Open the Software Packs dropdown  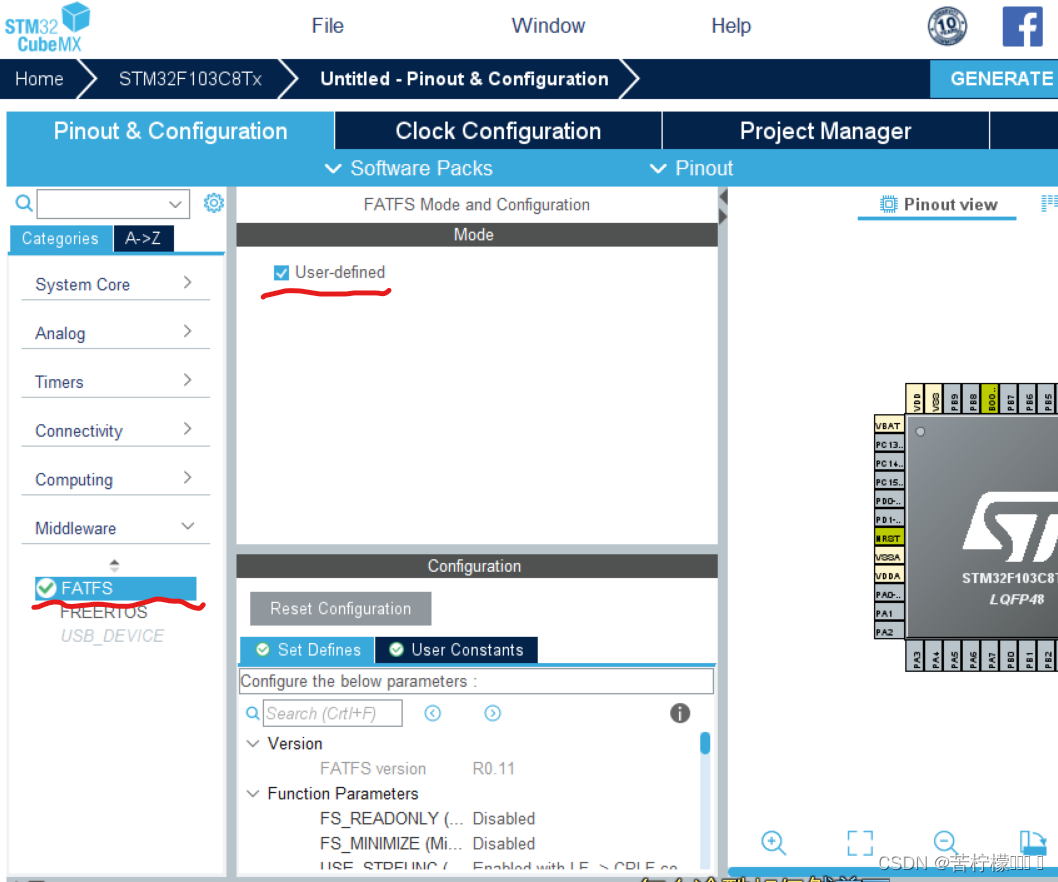coord(409,168)
